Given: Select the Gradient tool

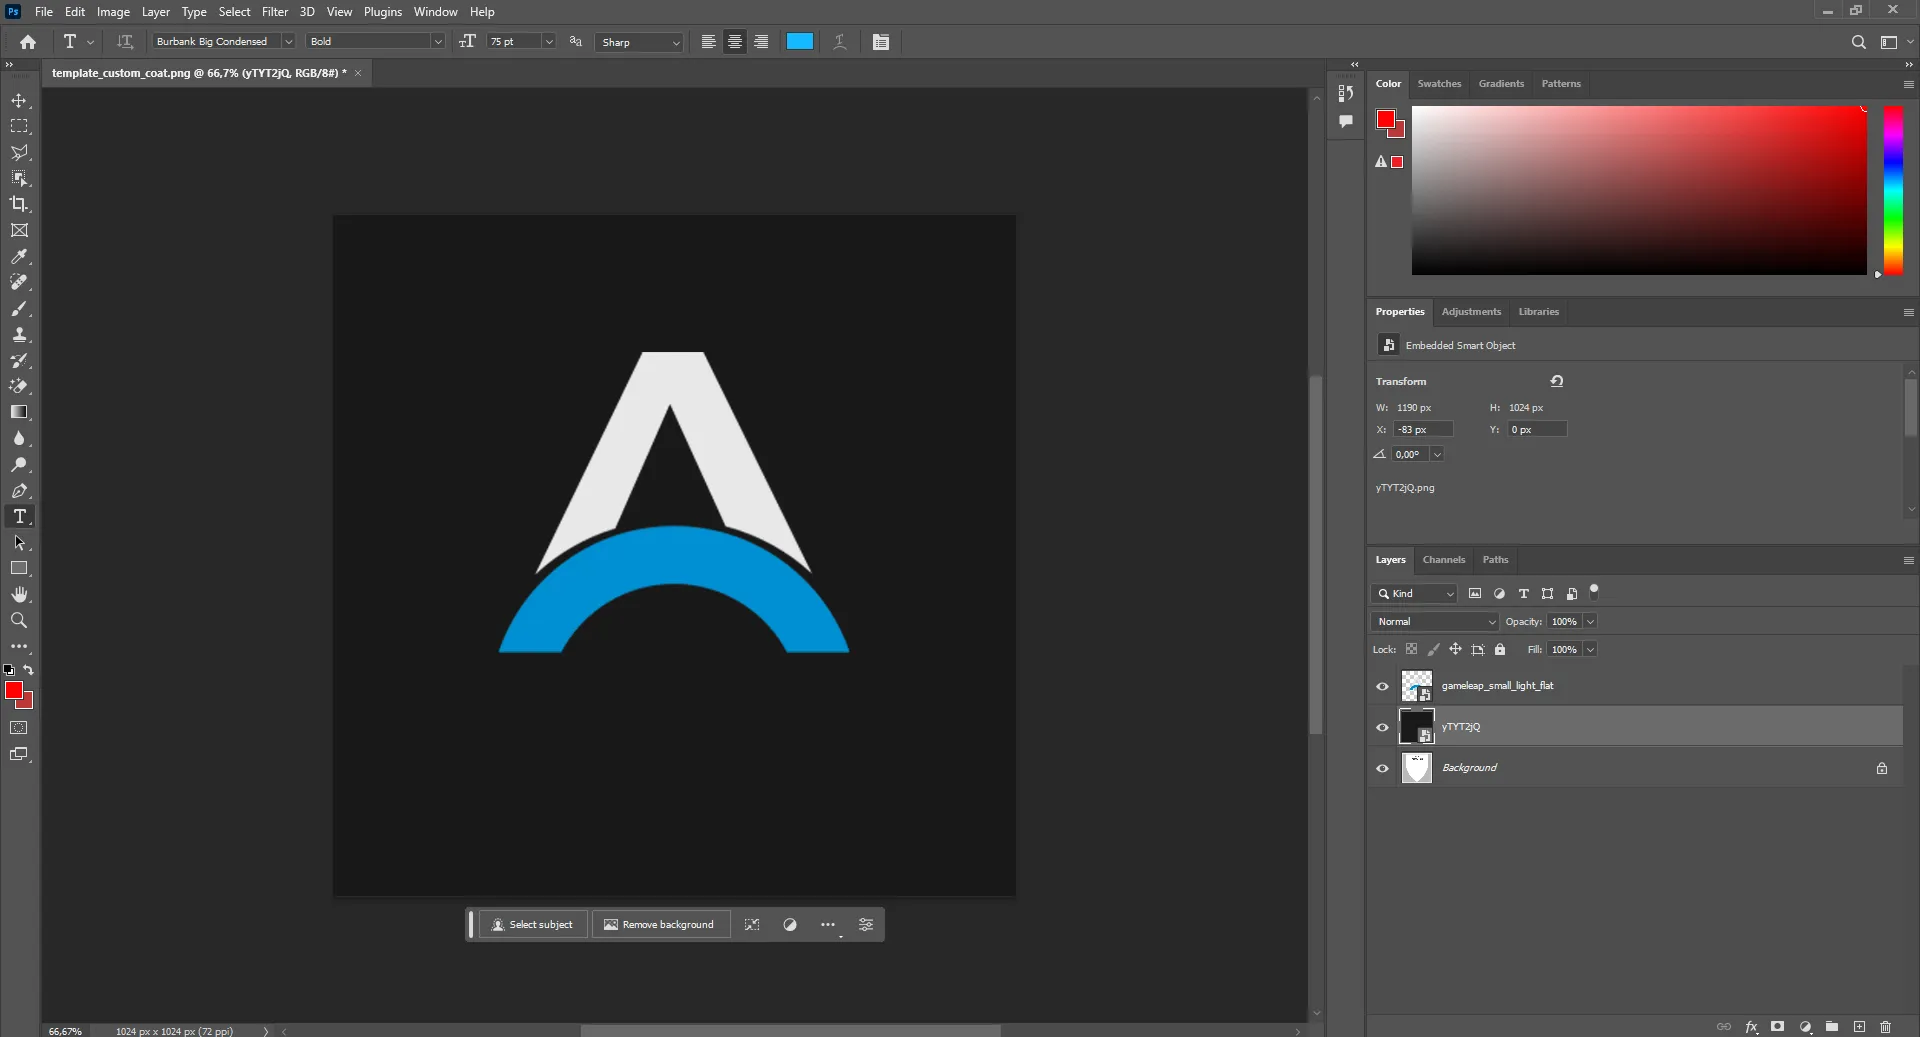Looking at the screenshot, I should tap(19, 413).
